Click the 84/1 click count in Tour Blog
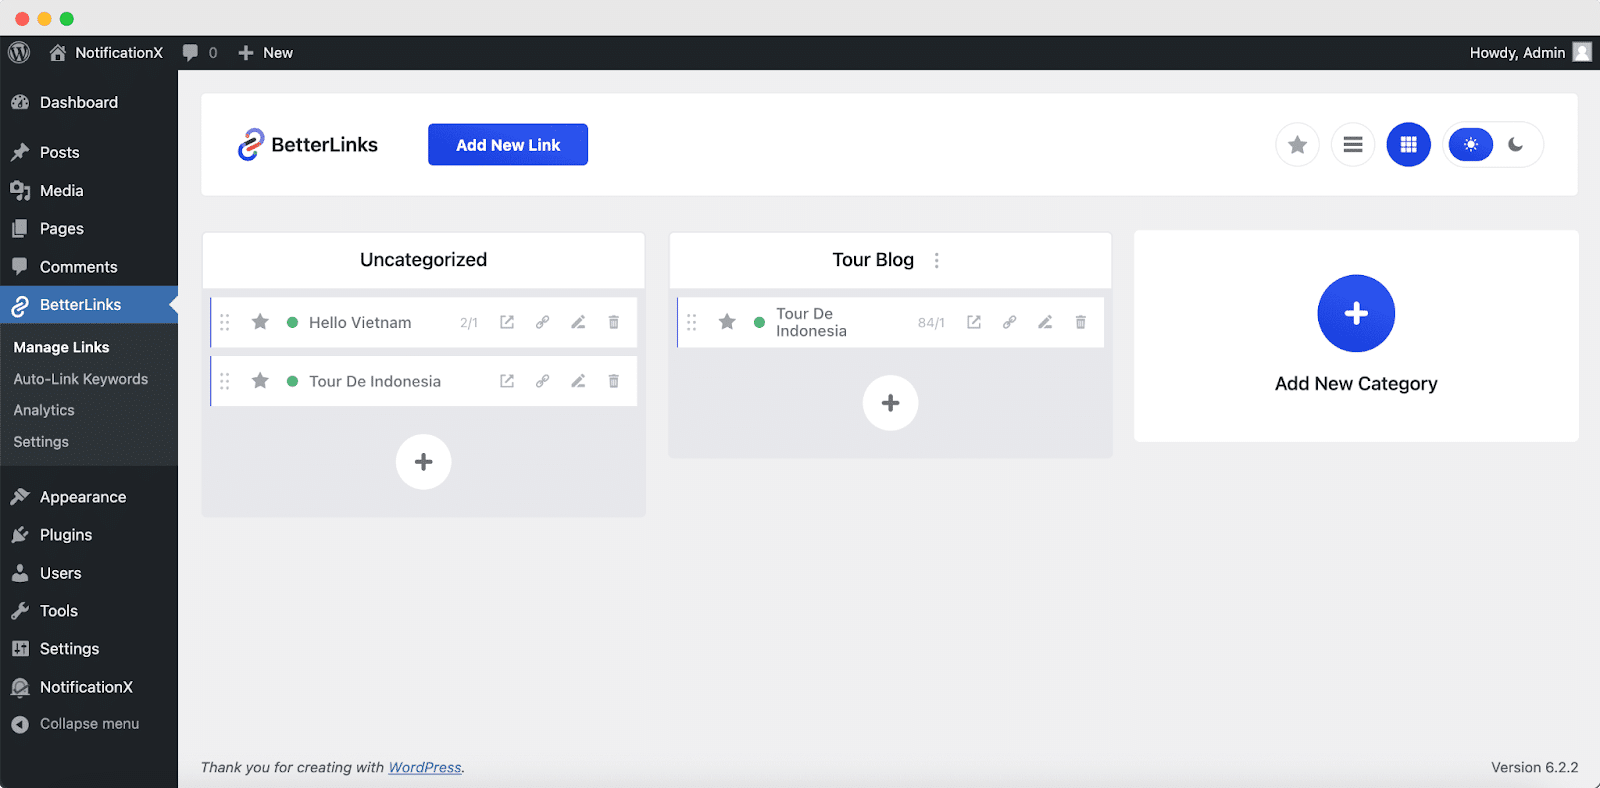This screenshot has width=1600, height=788. (931, 323)
